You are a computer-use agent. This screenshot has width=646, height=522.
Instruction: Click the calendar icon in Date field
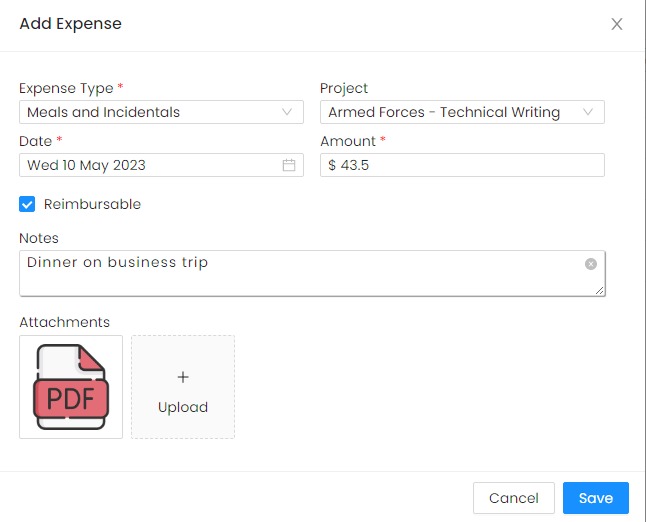(289, 165)
